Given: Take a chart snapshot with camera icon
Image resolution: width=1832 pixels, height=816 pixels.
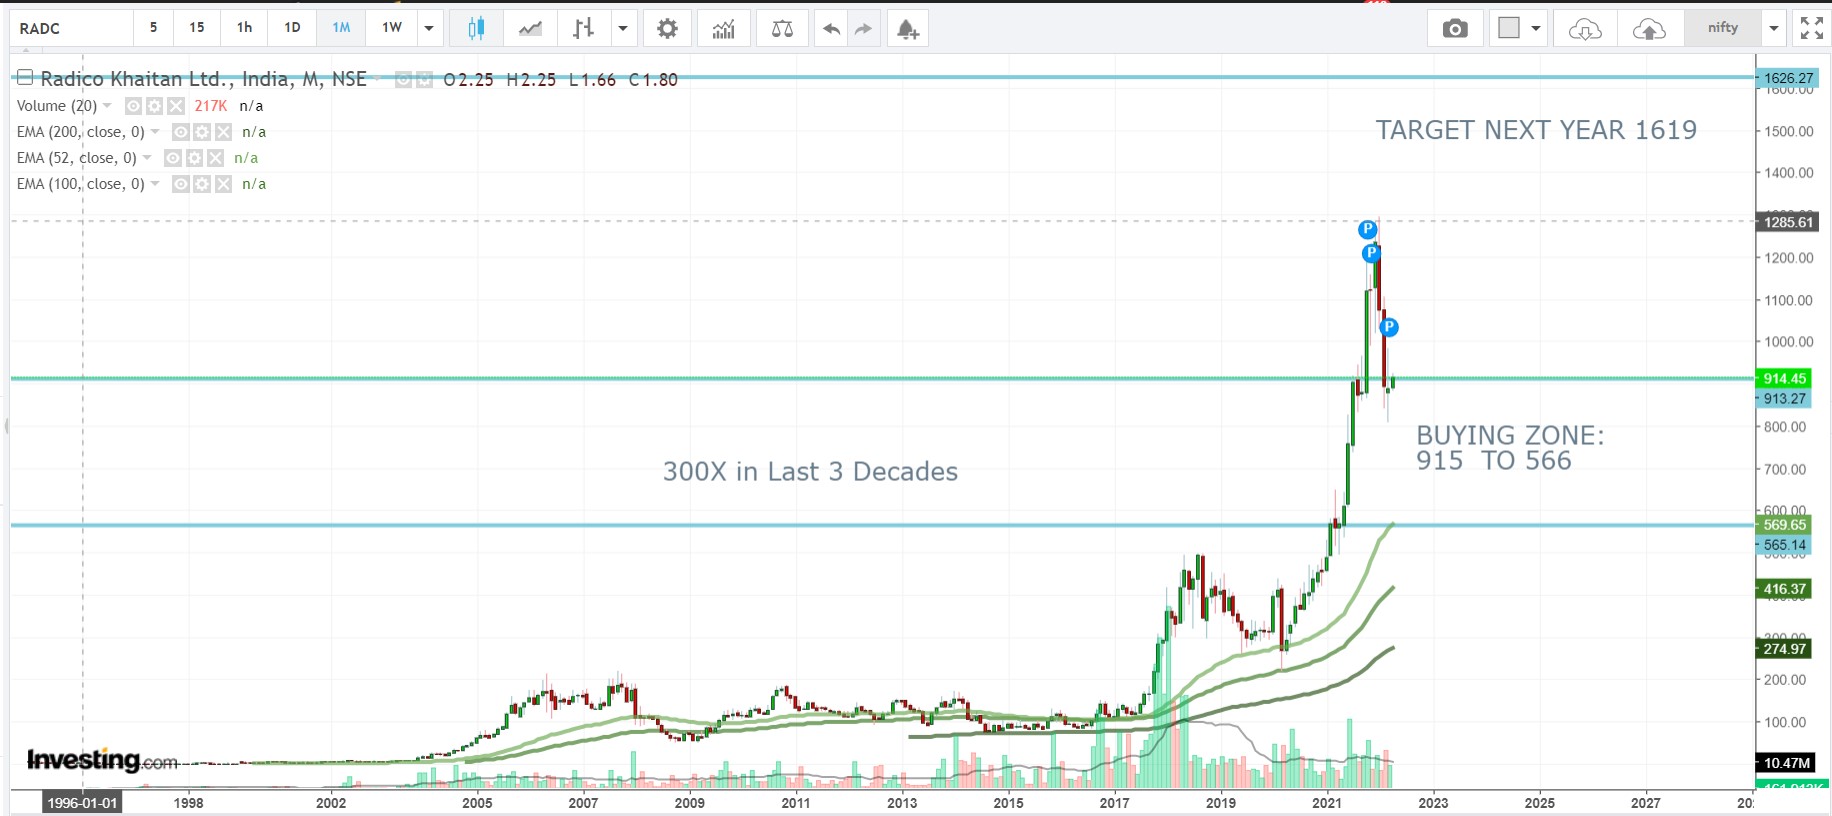Looking at the screenshot, I should 1455,28.
